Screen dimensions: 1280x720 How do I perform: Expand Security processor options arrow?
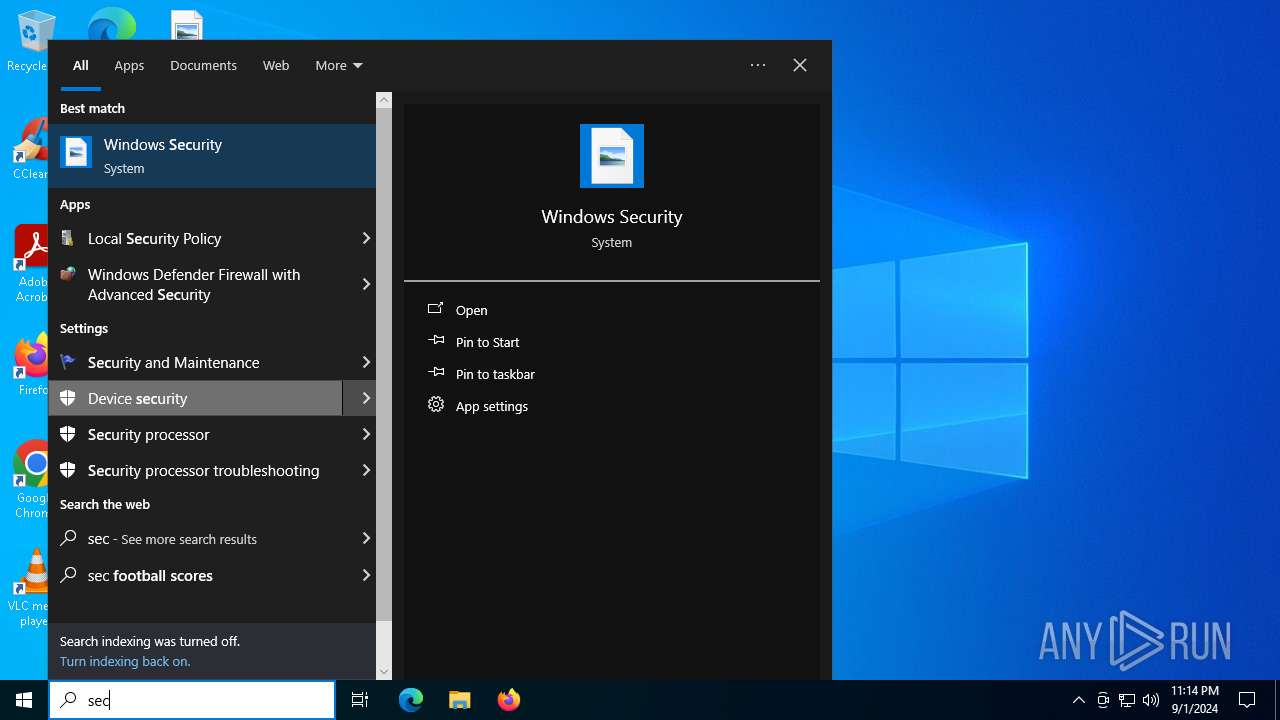pos(366,434)
